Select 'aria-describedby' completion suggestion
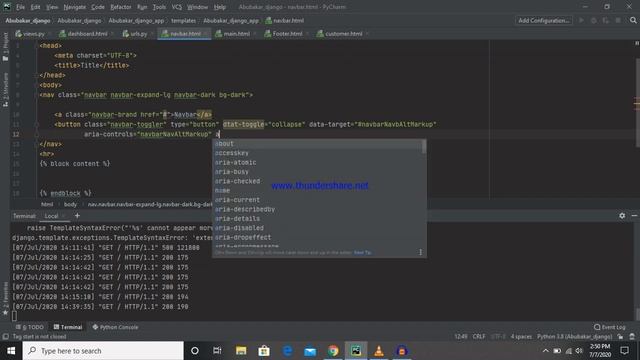 point(317,209)
